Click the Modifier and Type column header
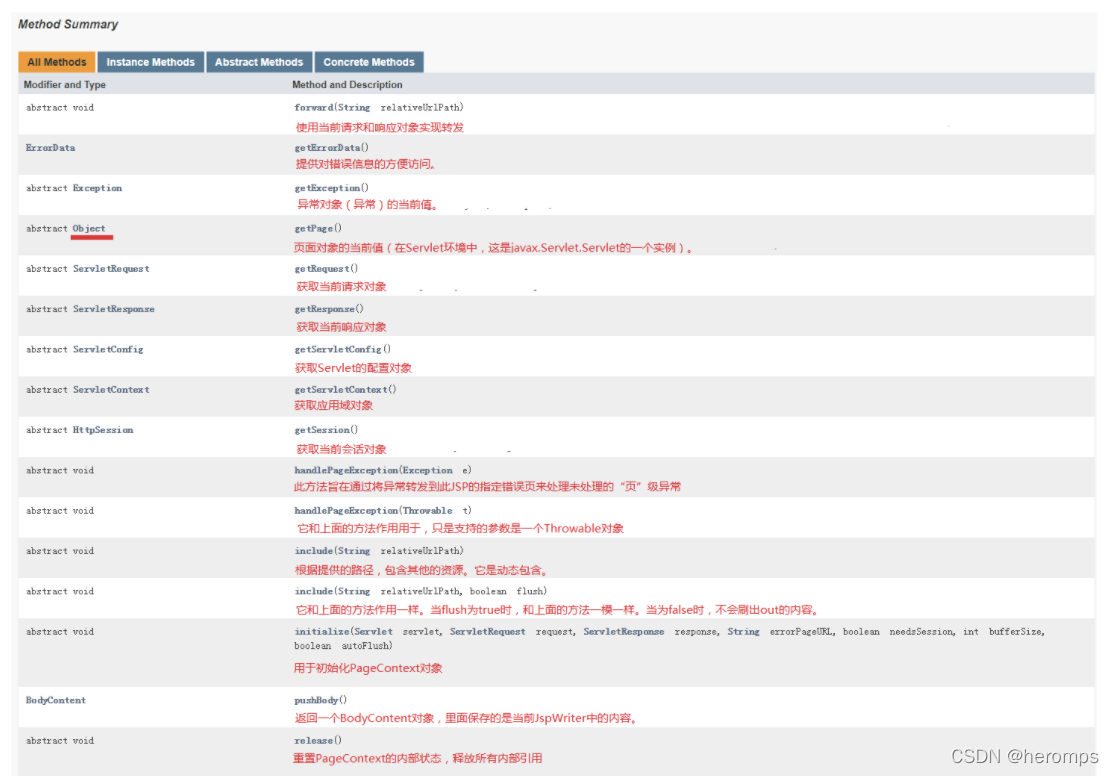This screenshot has width=1114, height=776. [65, 85]
